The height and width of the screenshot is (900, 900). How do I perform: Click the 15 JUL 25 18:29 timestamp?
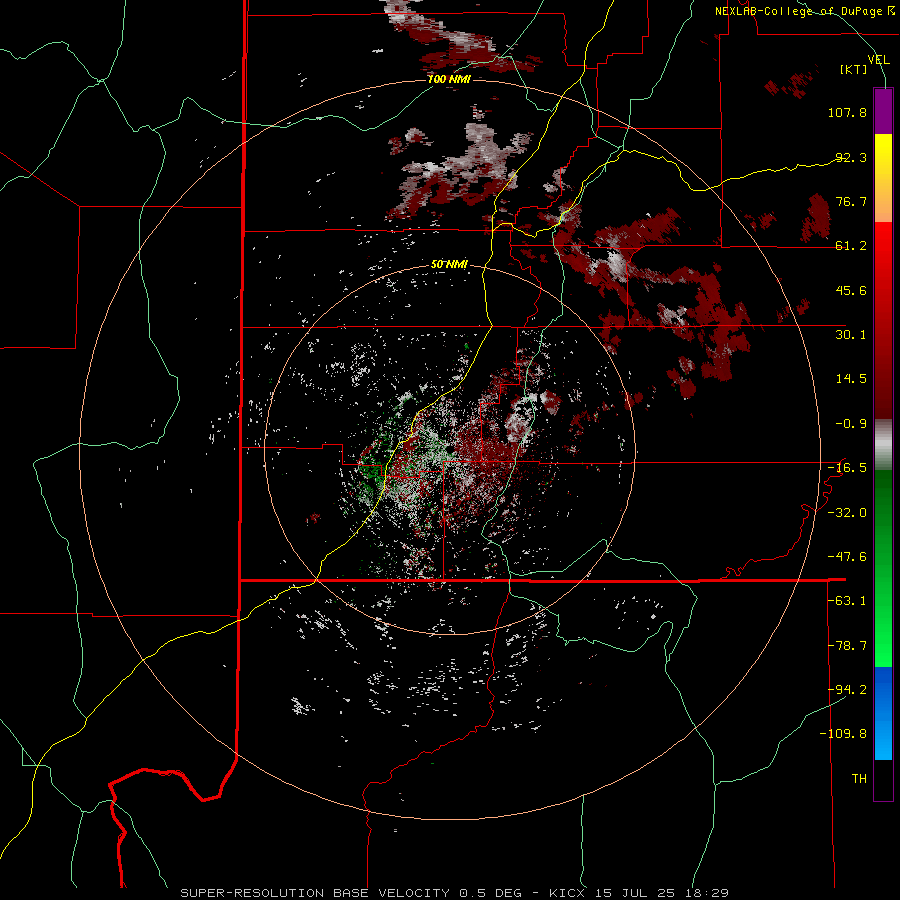663,893
